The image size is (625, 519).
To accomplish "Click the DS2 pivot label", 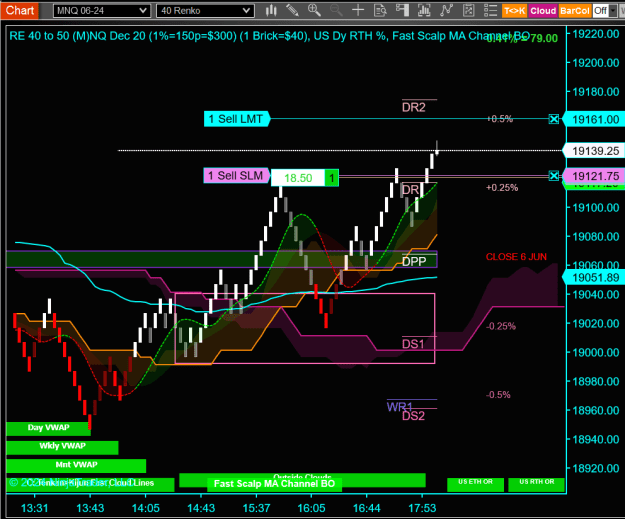I will point(414,416).
